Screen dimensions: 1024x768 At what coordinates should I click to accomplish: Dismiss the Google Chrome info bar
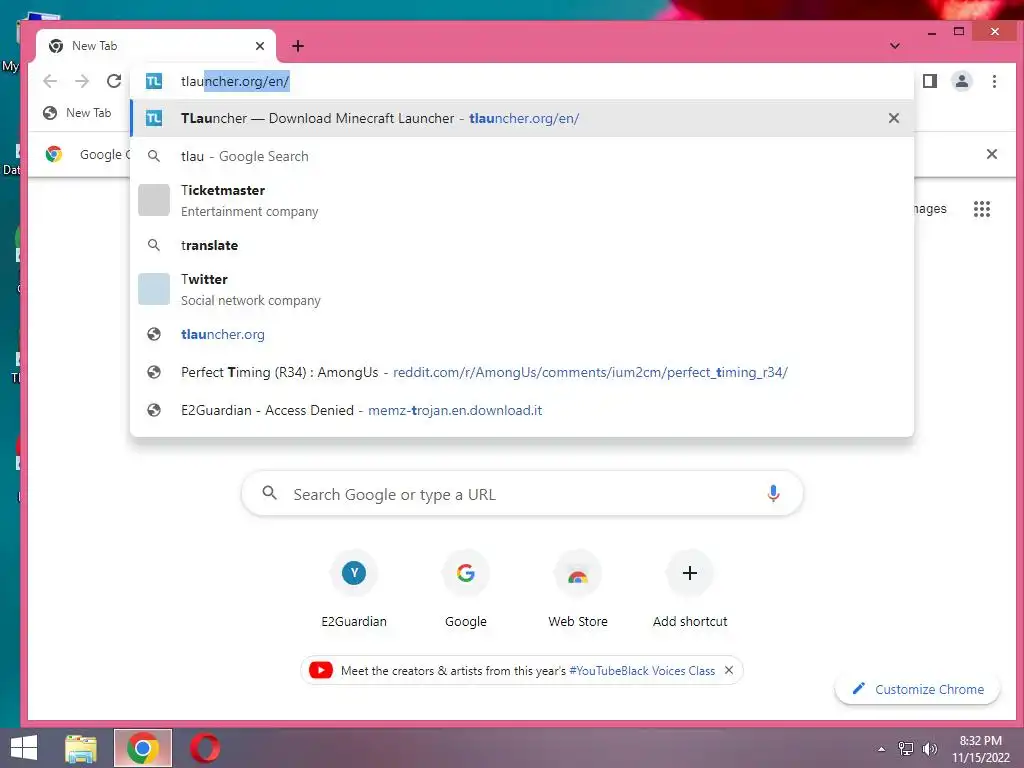[991, 154]
